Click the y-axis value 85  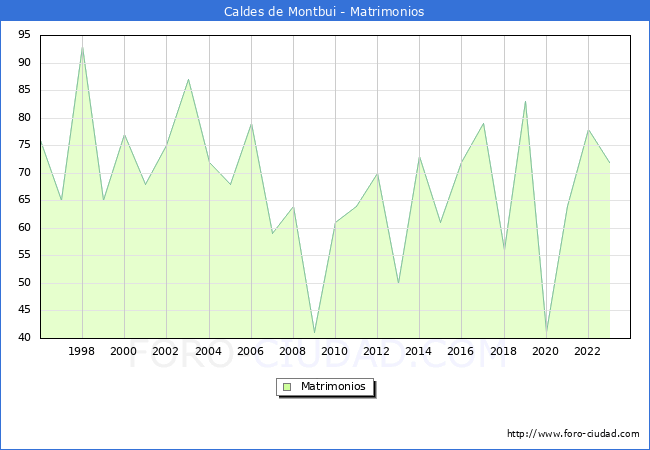click(x=24, y=90)
